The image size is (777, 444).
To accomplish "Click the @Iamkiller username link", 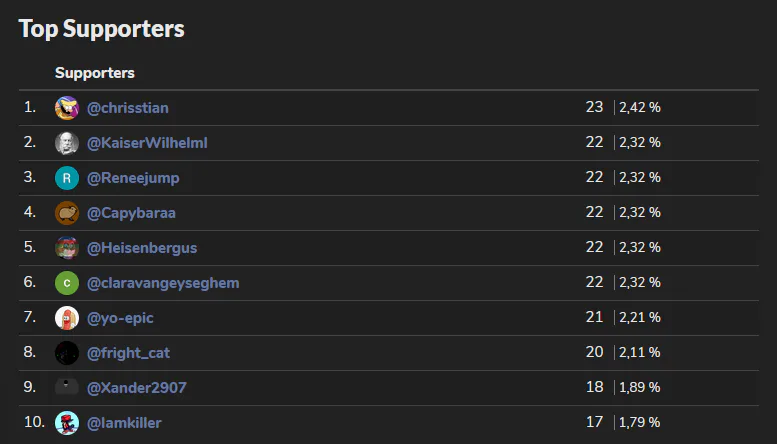I will (124, 423).
